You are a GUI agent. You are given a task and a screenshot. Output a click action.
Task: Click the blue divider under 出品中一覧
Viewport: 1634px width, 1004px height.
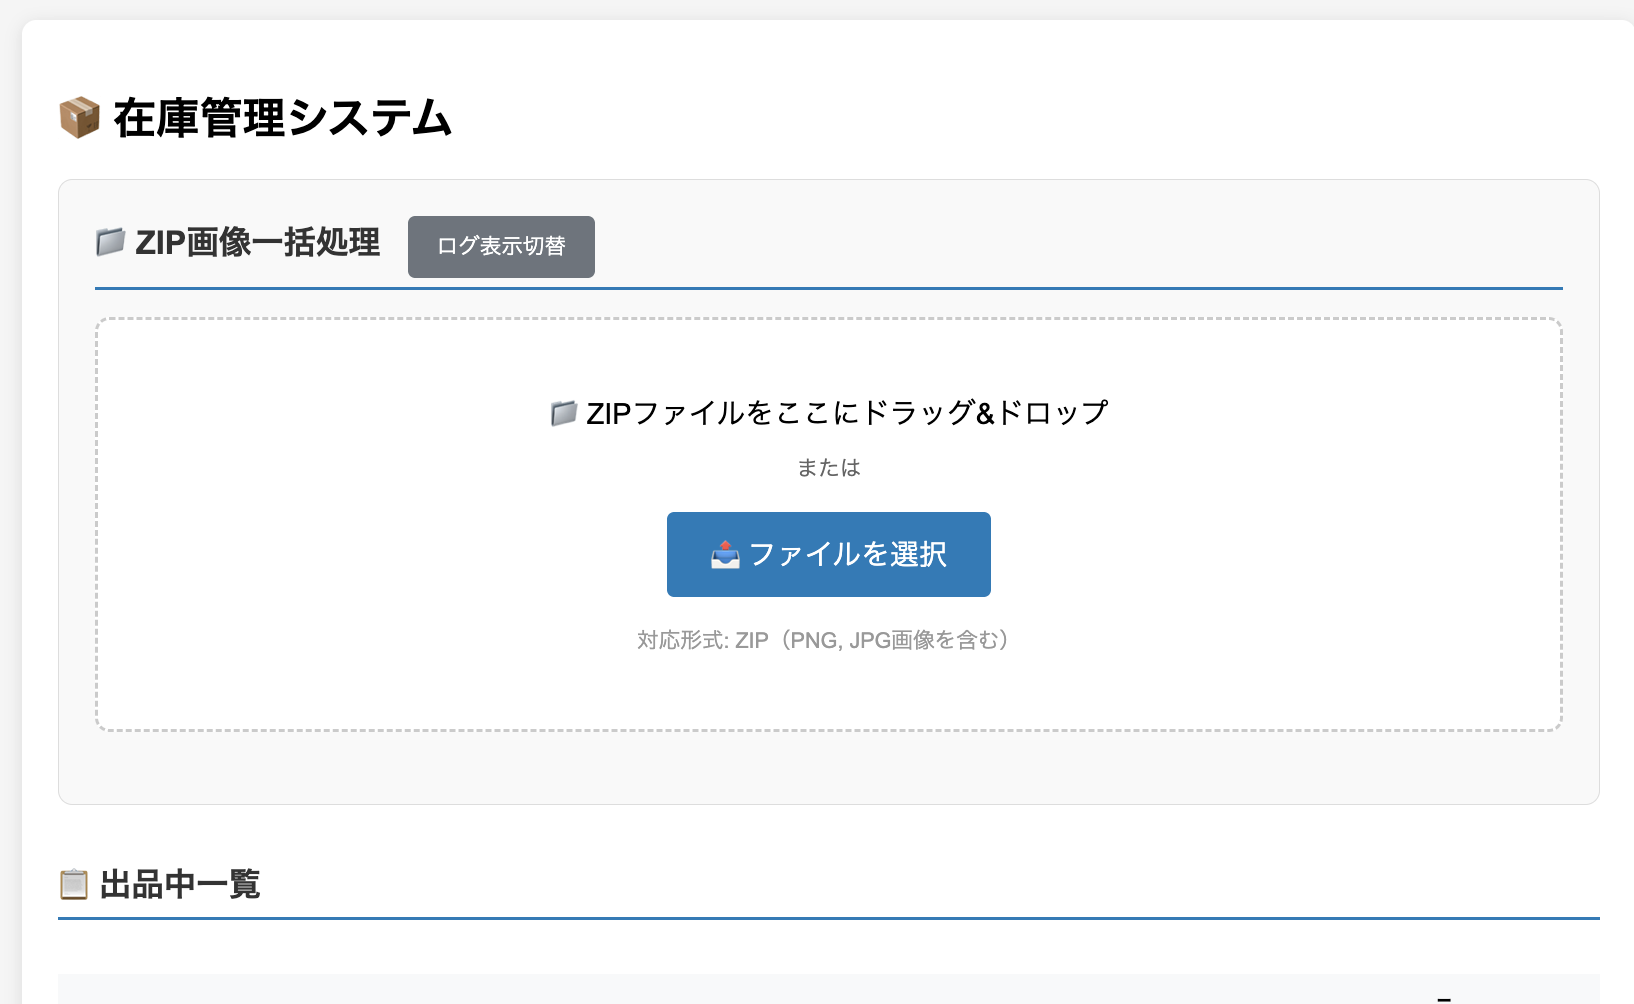tap(829, 918)
